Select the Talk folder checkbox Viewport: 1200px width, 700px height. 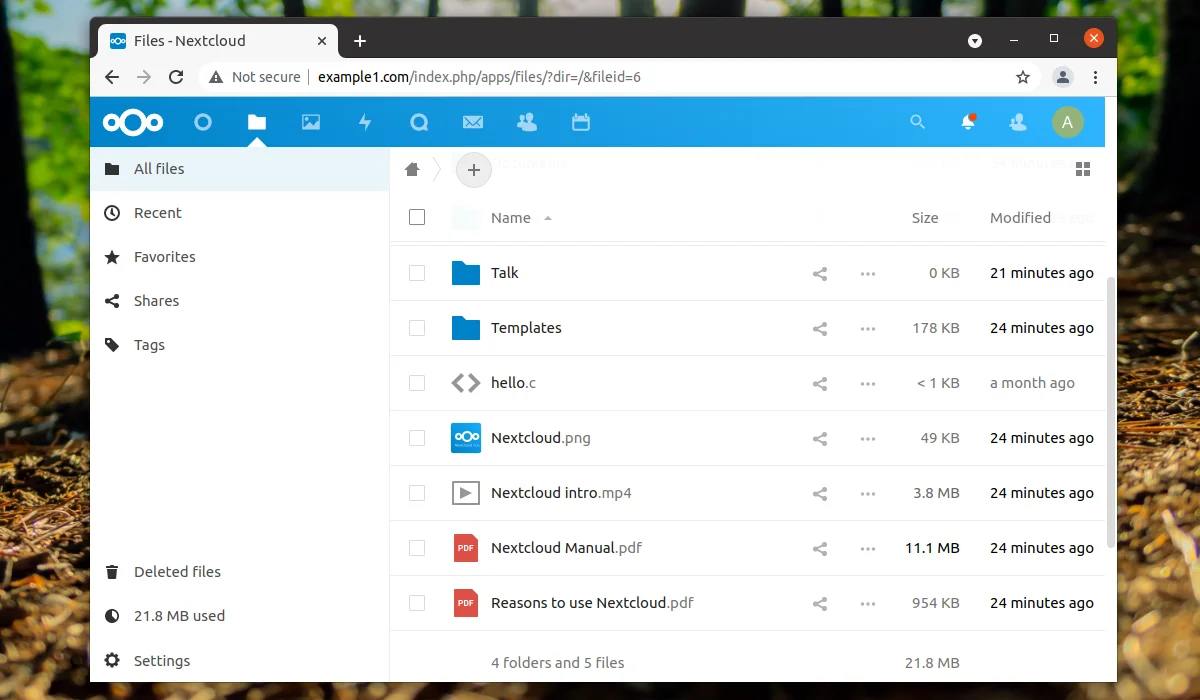(417, 273)
